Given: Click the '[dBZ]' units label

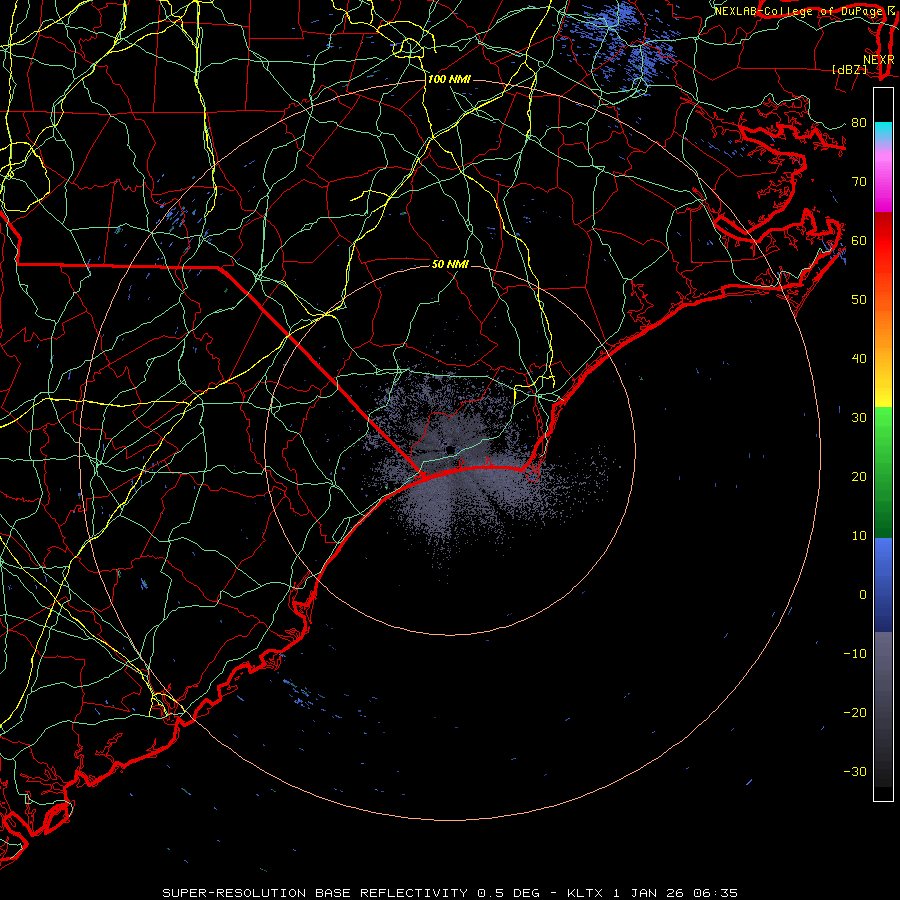Looking at the screenshot, I should 849,69.
